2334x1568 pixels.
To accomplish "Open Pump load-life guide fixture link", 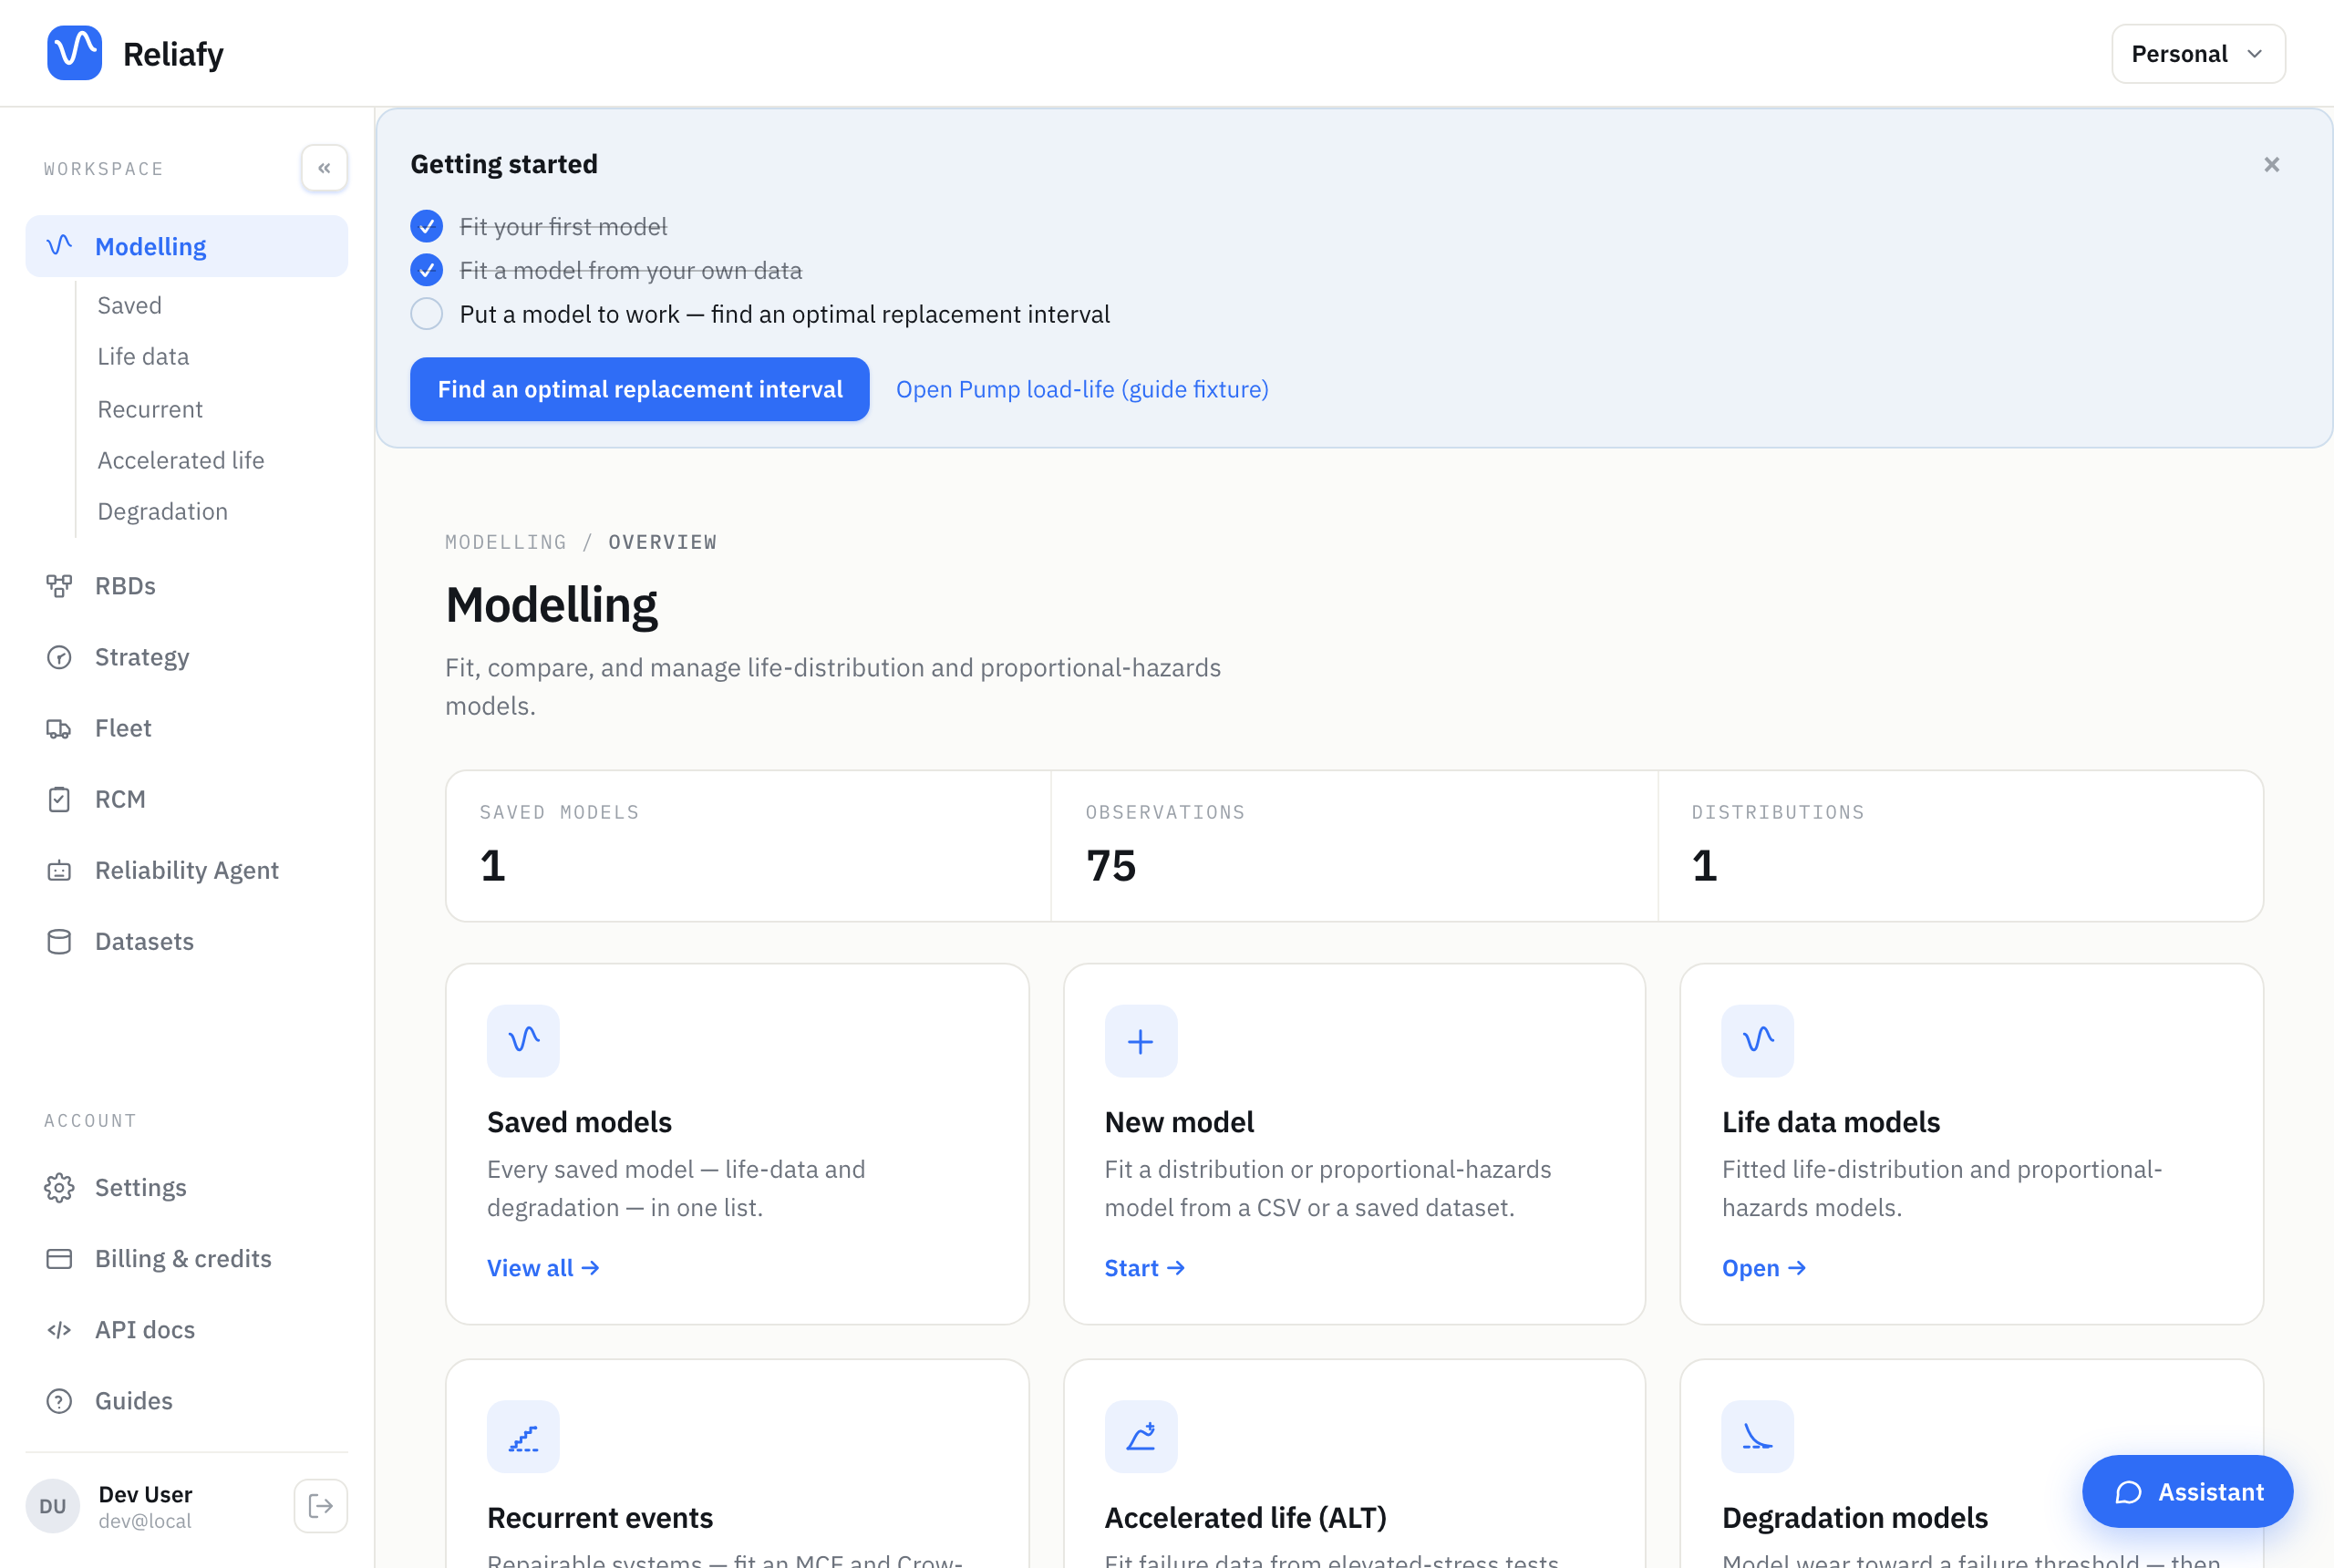I will click(1082, 389).
